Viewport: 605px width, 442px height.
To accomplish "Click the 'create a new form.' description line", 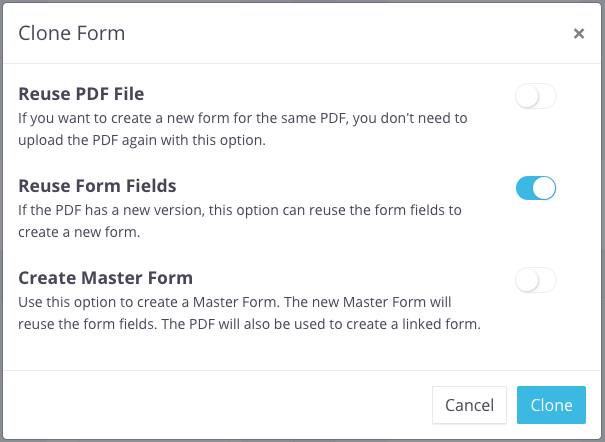I will click(x=79, y=232).
